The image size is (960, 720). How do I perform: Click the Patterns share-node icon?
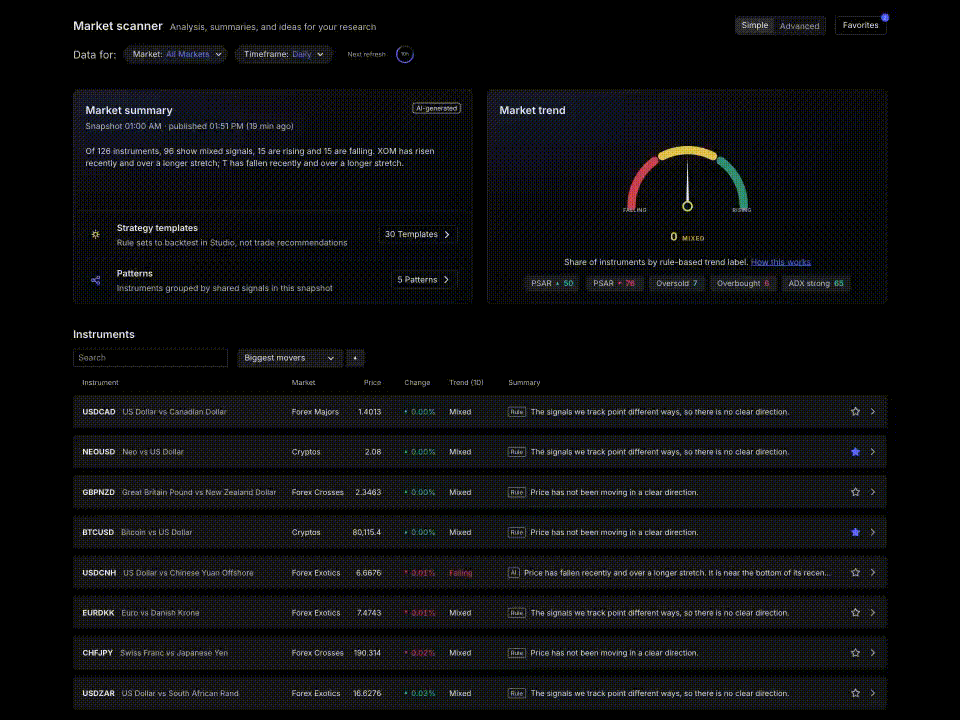[96, 280]
